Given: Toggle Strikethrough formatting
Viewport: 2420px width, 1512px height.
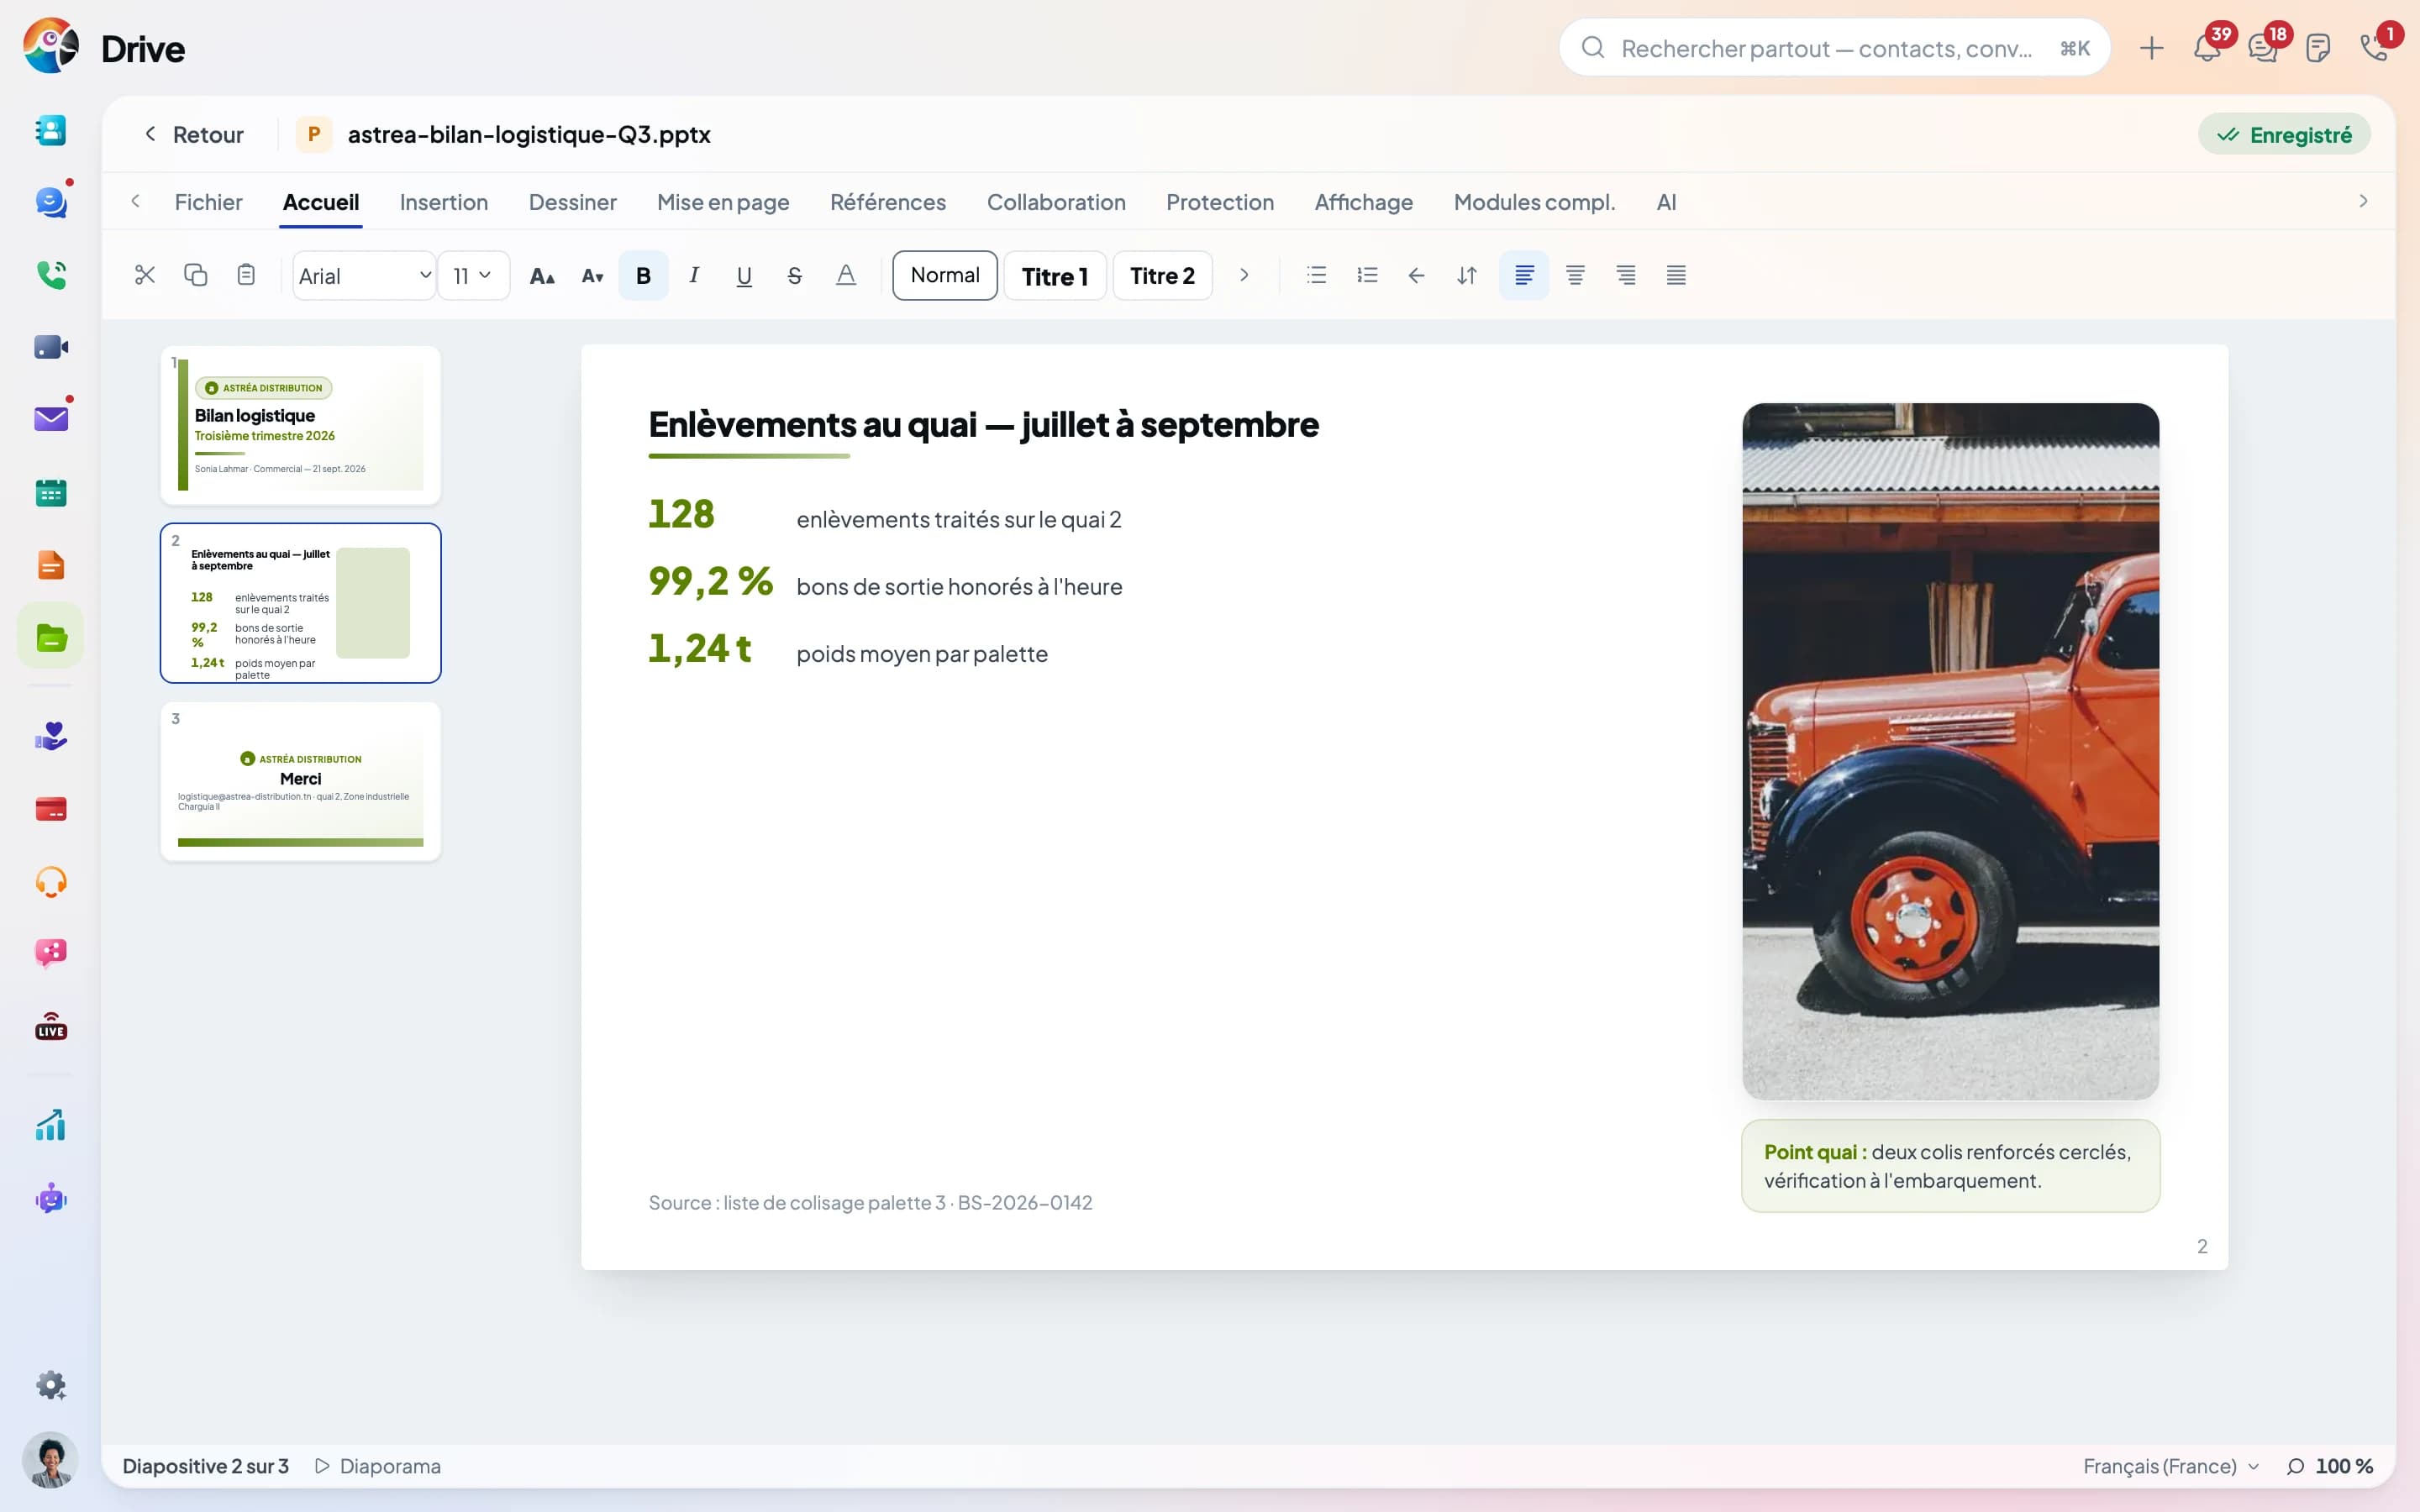Looking at the screenshot, I should 795,275.
